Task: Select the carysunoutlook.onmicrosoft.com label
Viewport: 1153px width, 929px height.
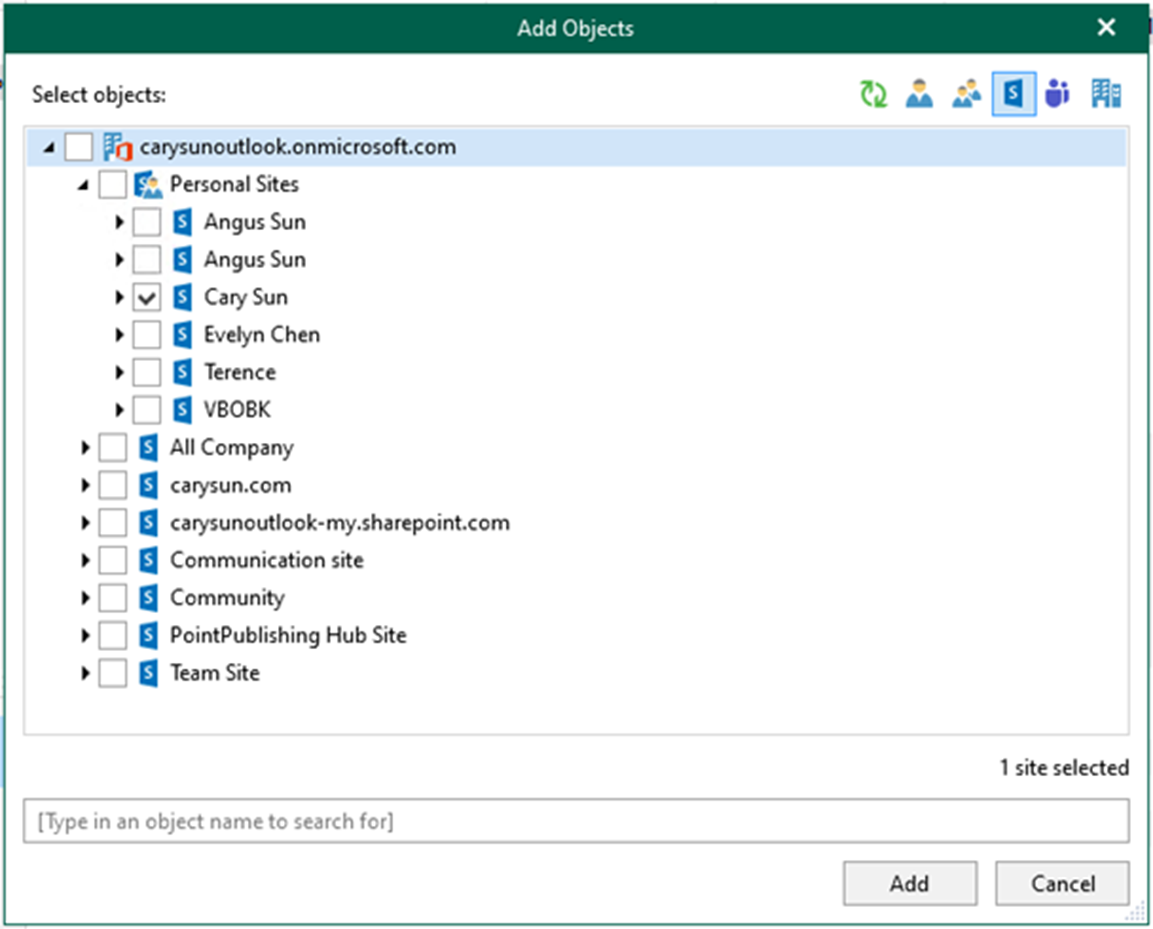Action: pyautogui.click(x=298, y=147)
